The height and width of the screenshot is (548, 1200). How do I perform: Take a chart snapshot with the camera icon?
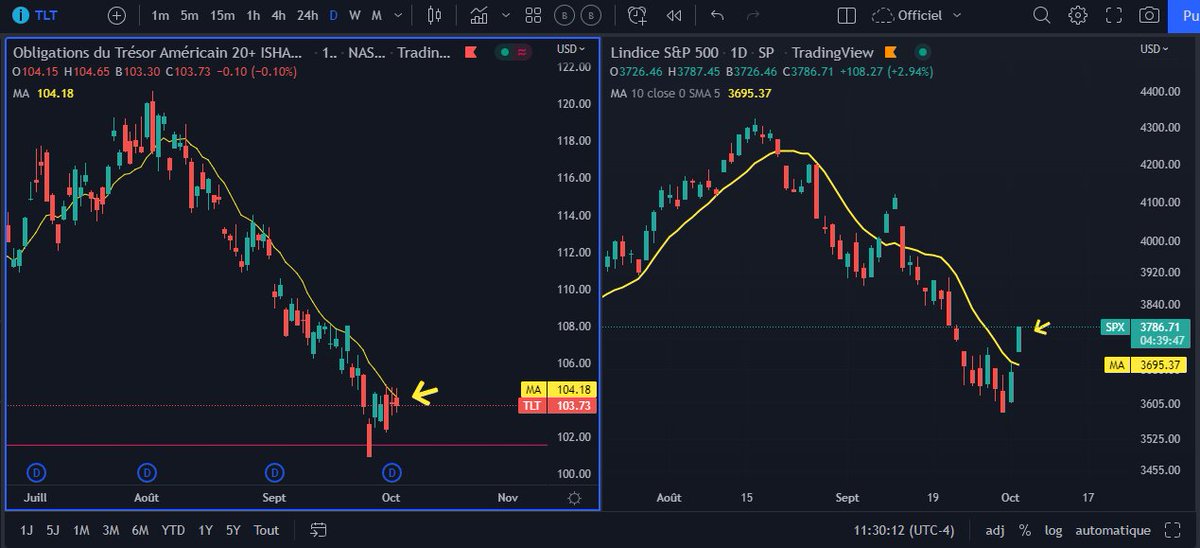[x=1150, y=15]
